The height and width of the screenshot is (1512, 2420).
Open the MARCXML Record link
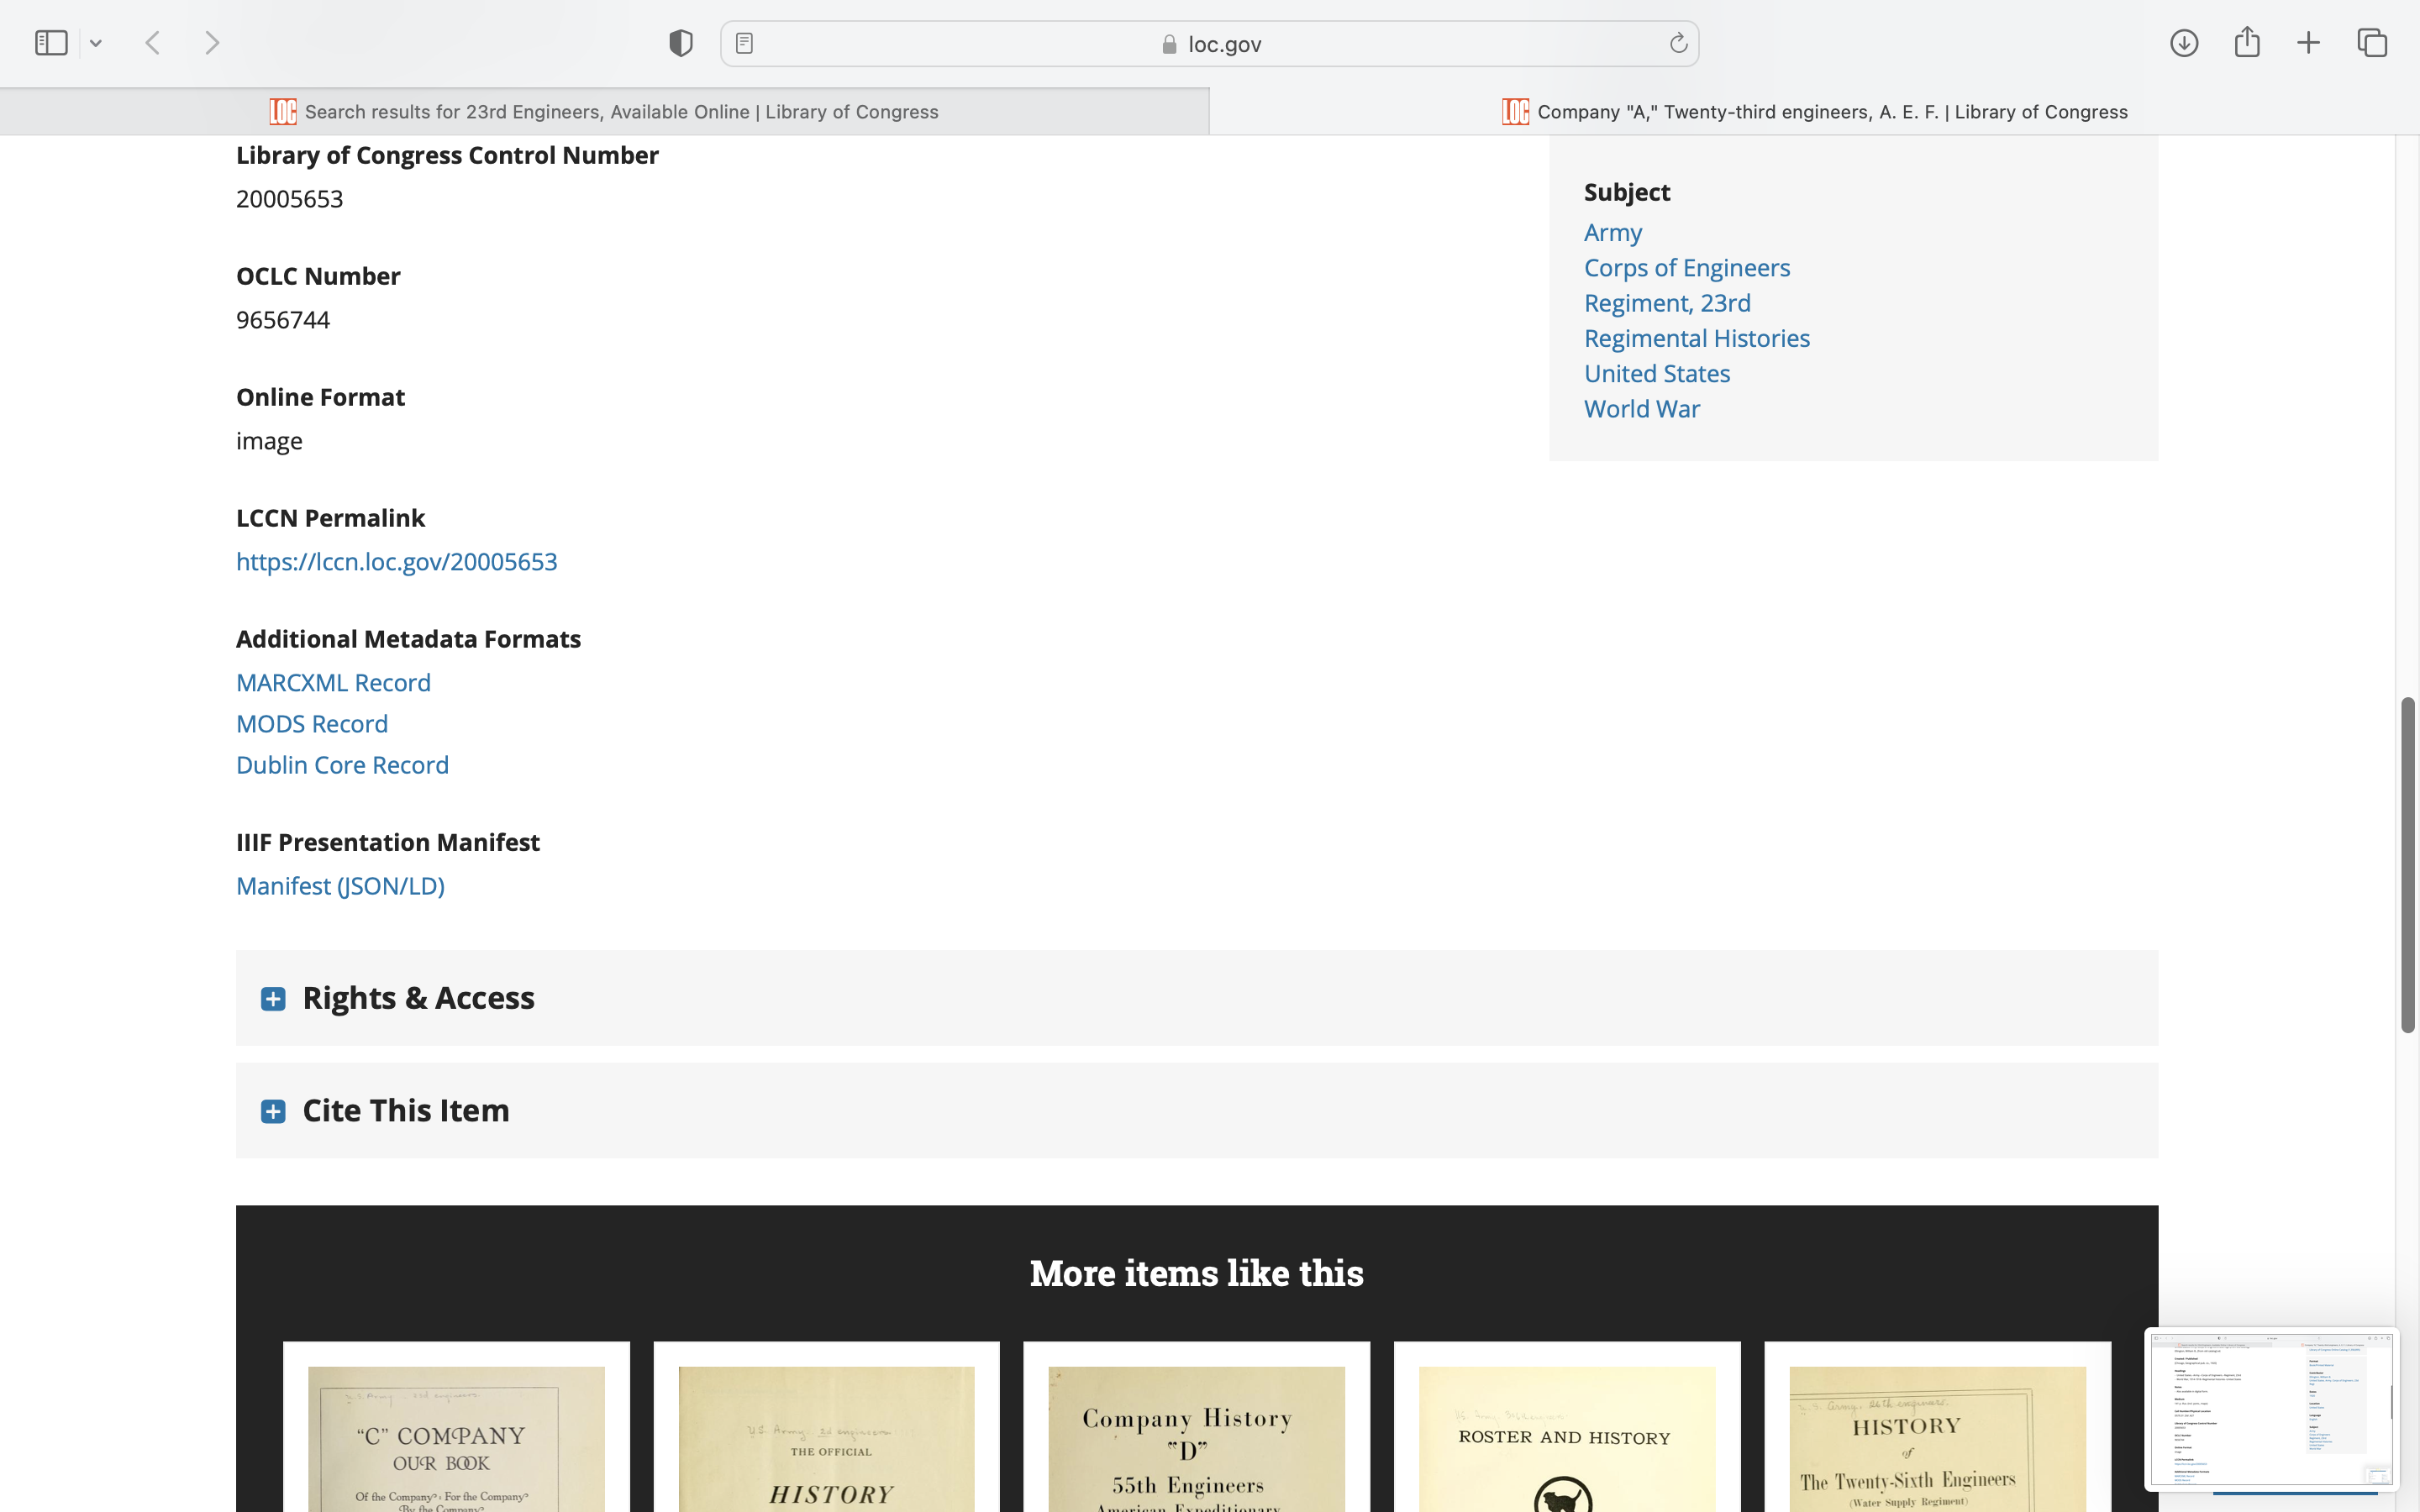333,682
